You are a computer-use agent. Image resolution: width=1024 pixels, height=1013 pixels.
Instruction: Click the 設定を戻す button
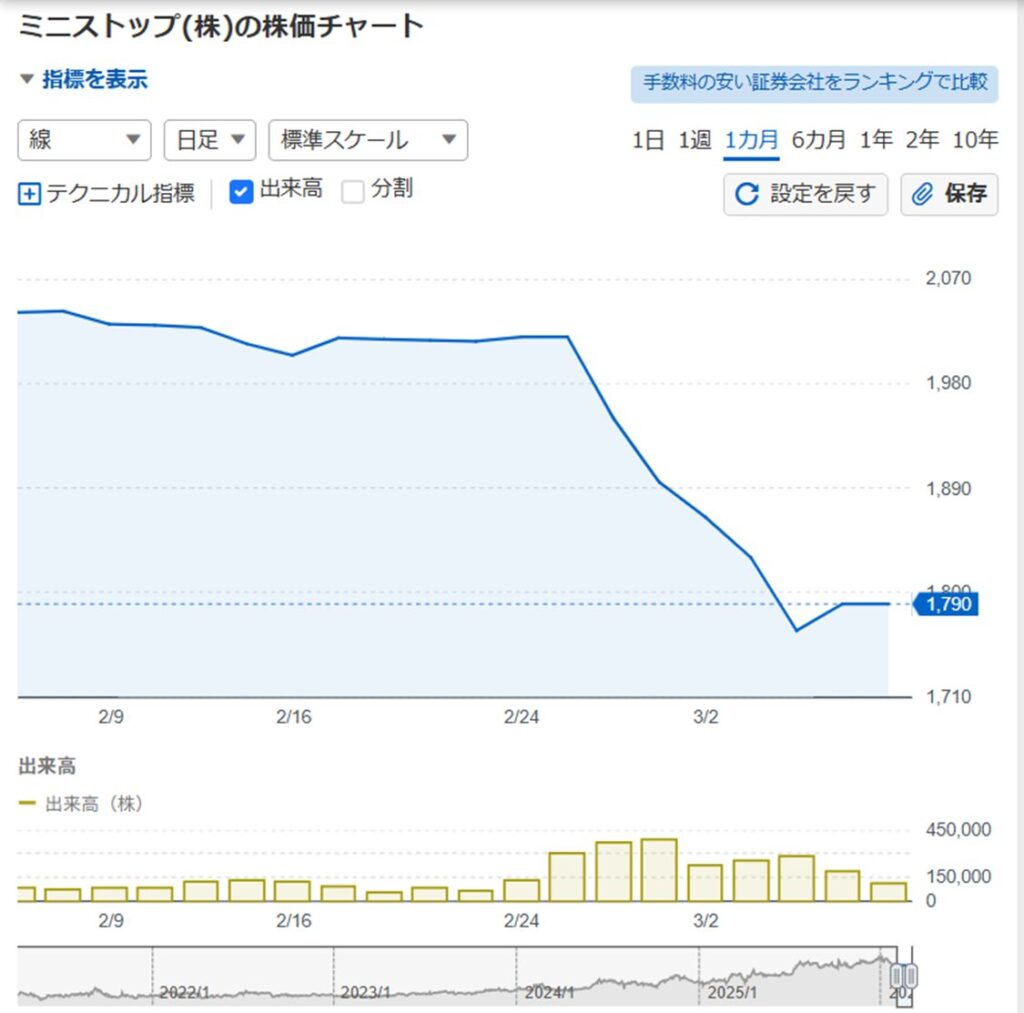point(805,194)
